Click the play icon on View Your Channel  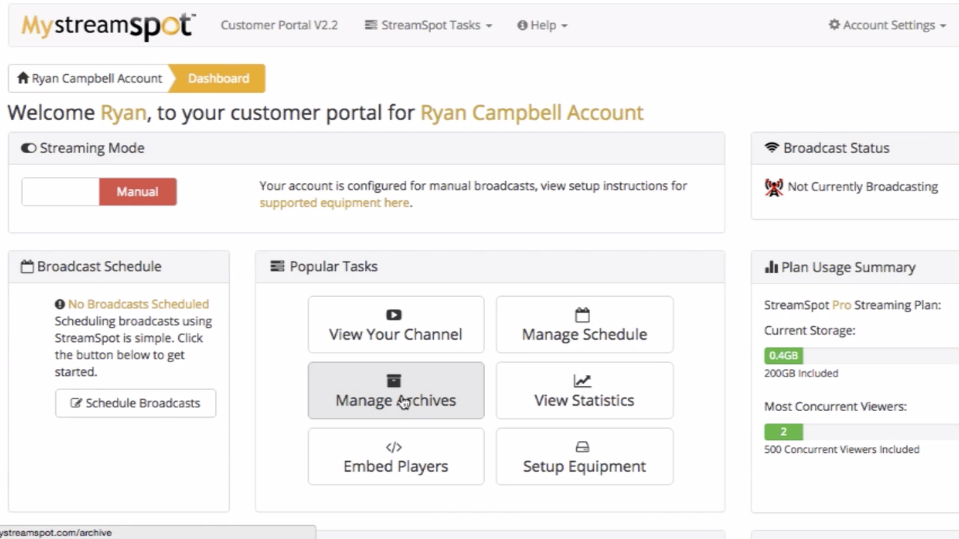coord(394,315)
